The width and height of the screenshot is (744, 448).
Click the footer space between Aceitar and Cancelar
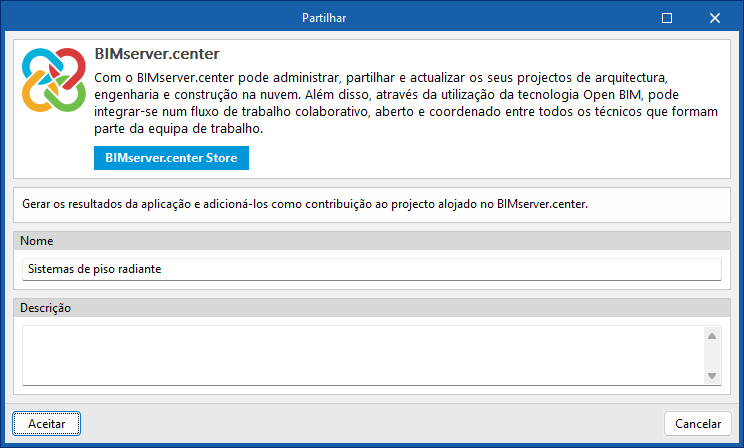point(370,424)
